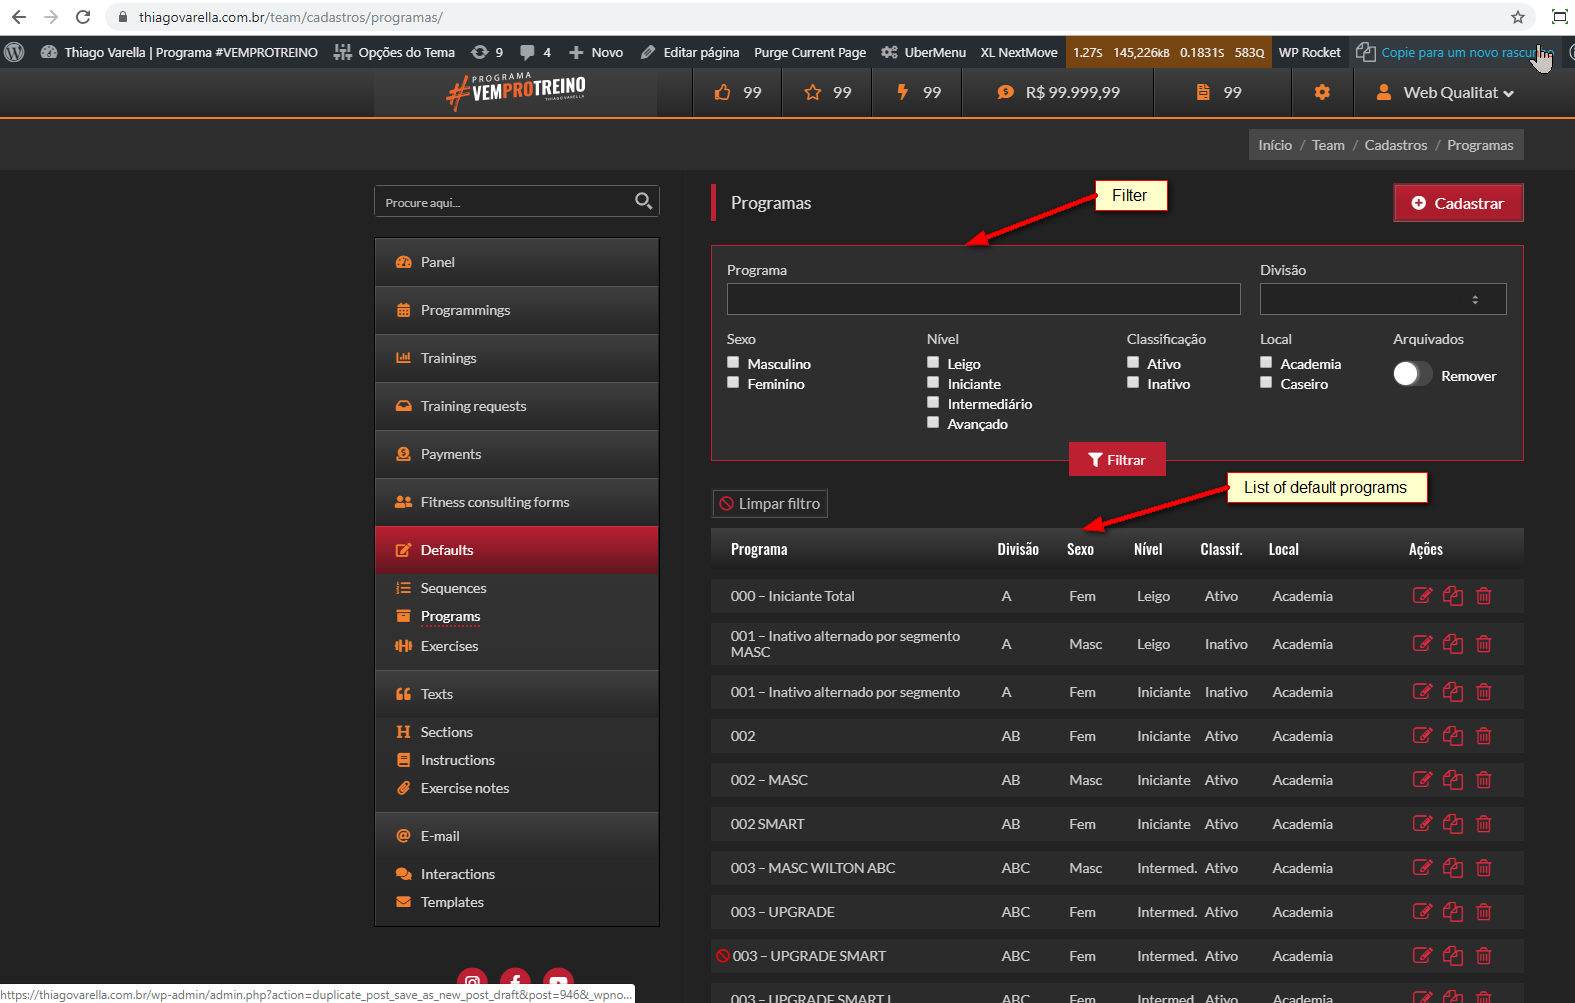Duplicate the 002 SMART program

click(1453, 824)
